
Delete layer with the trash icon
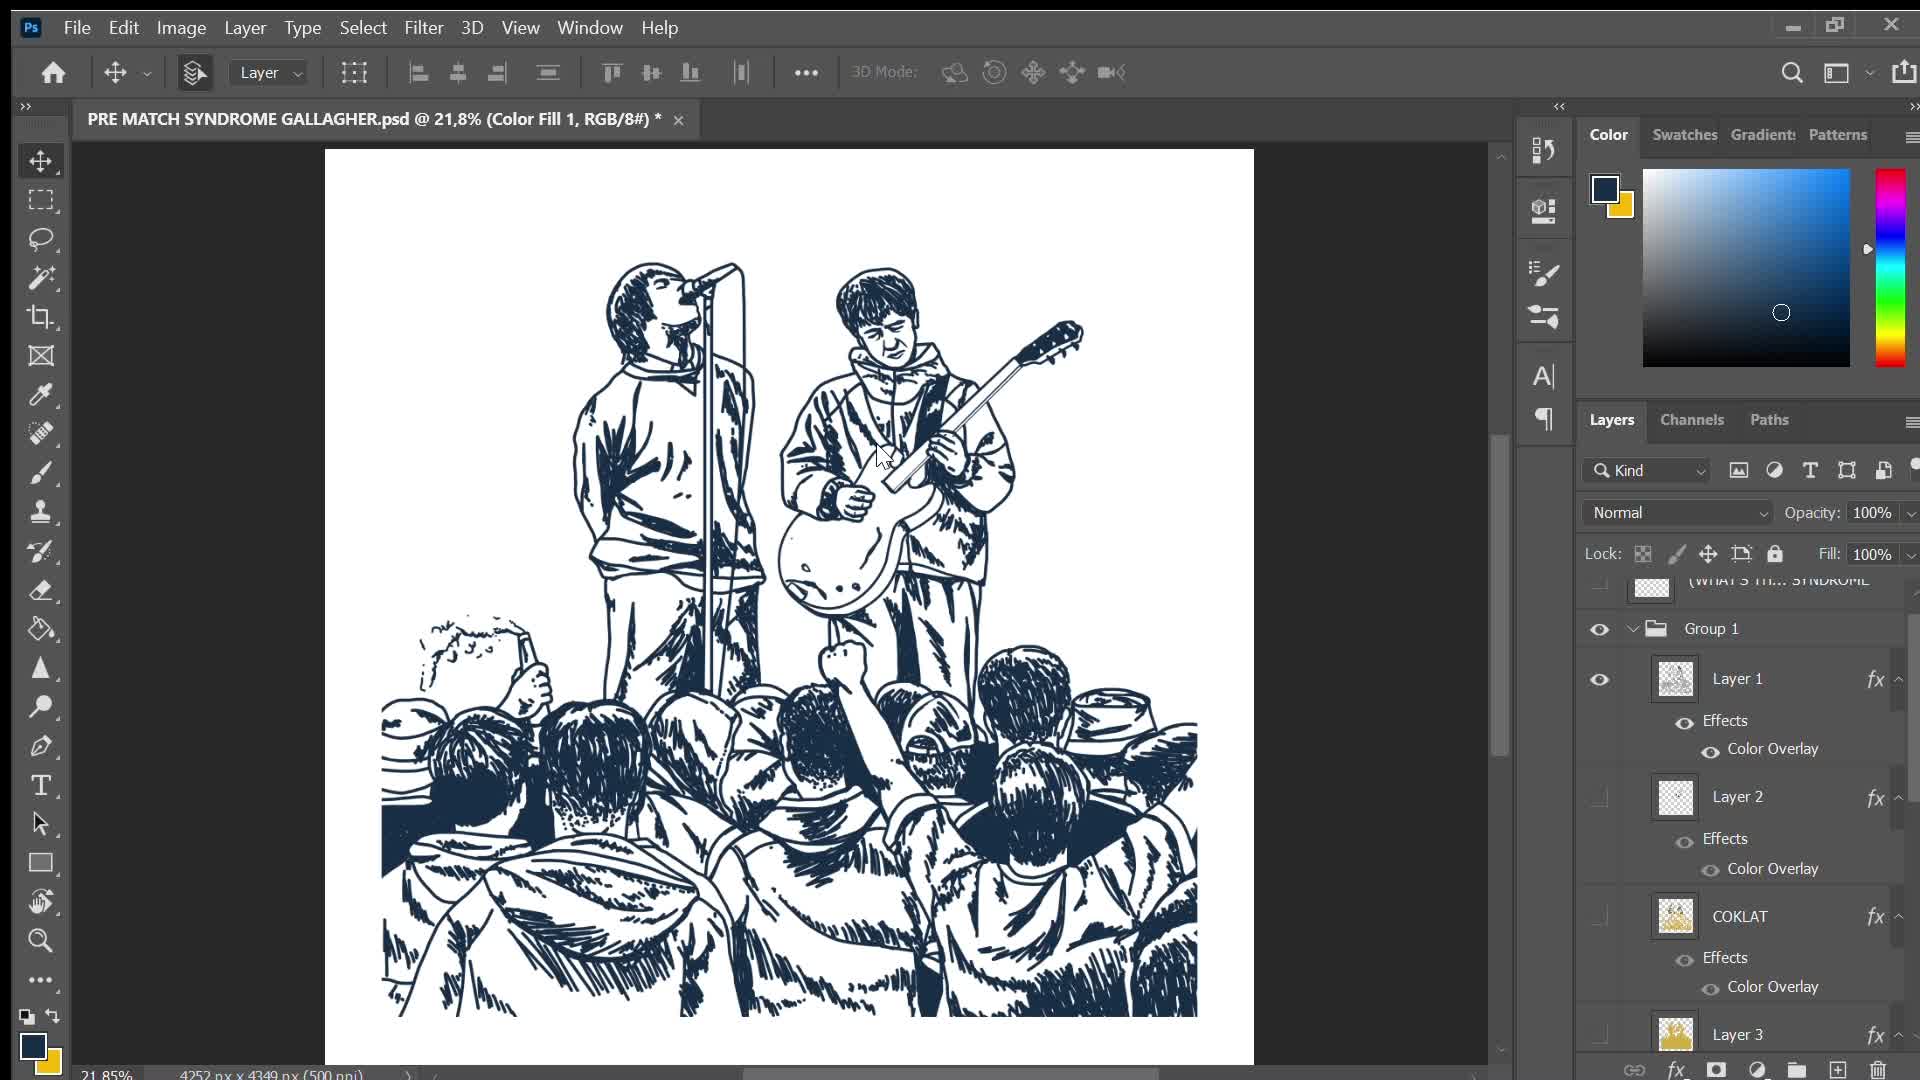(x=1878, y=1070)
